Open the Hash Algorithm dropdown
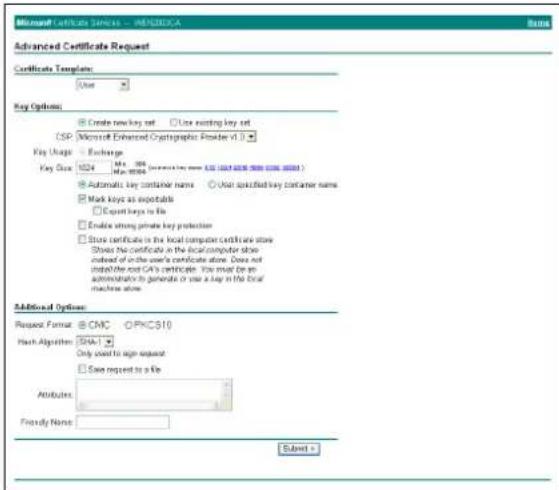 [x=95, y=342]
